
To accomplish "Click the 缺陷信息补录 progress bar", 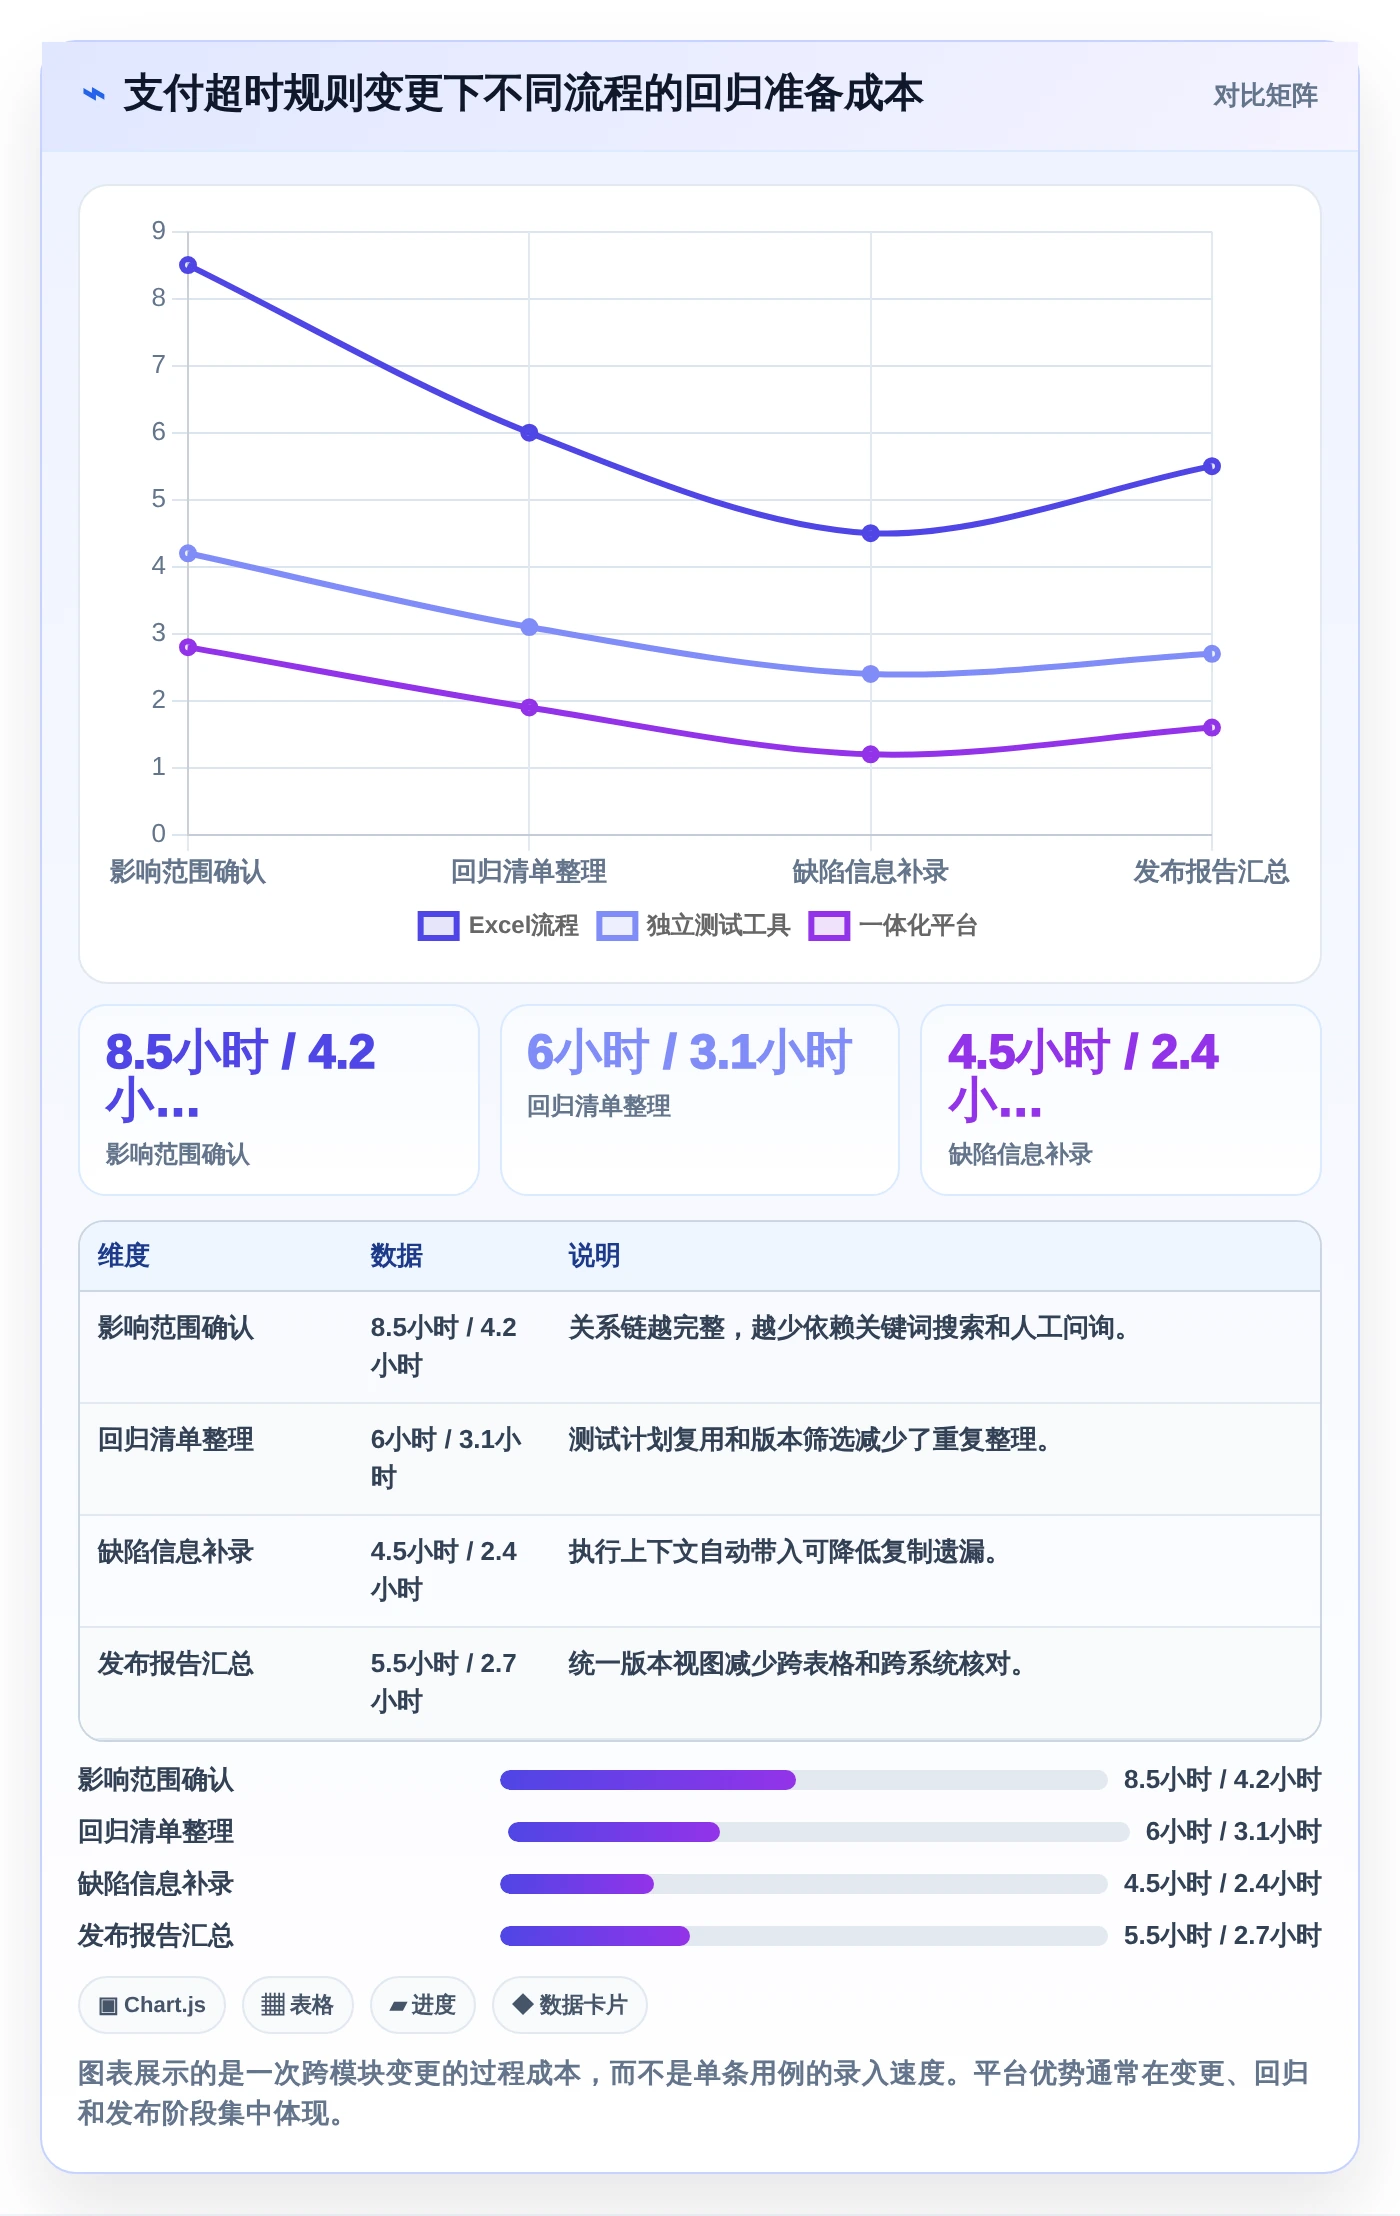I will click(804, 1884).
